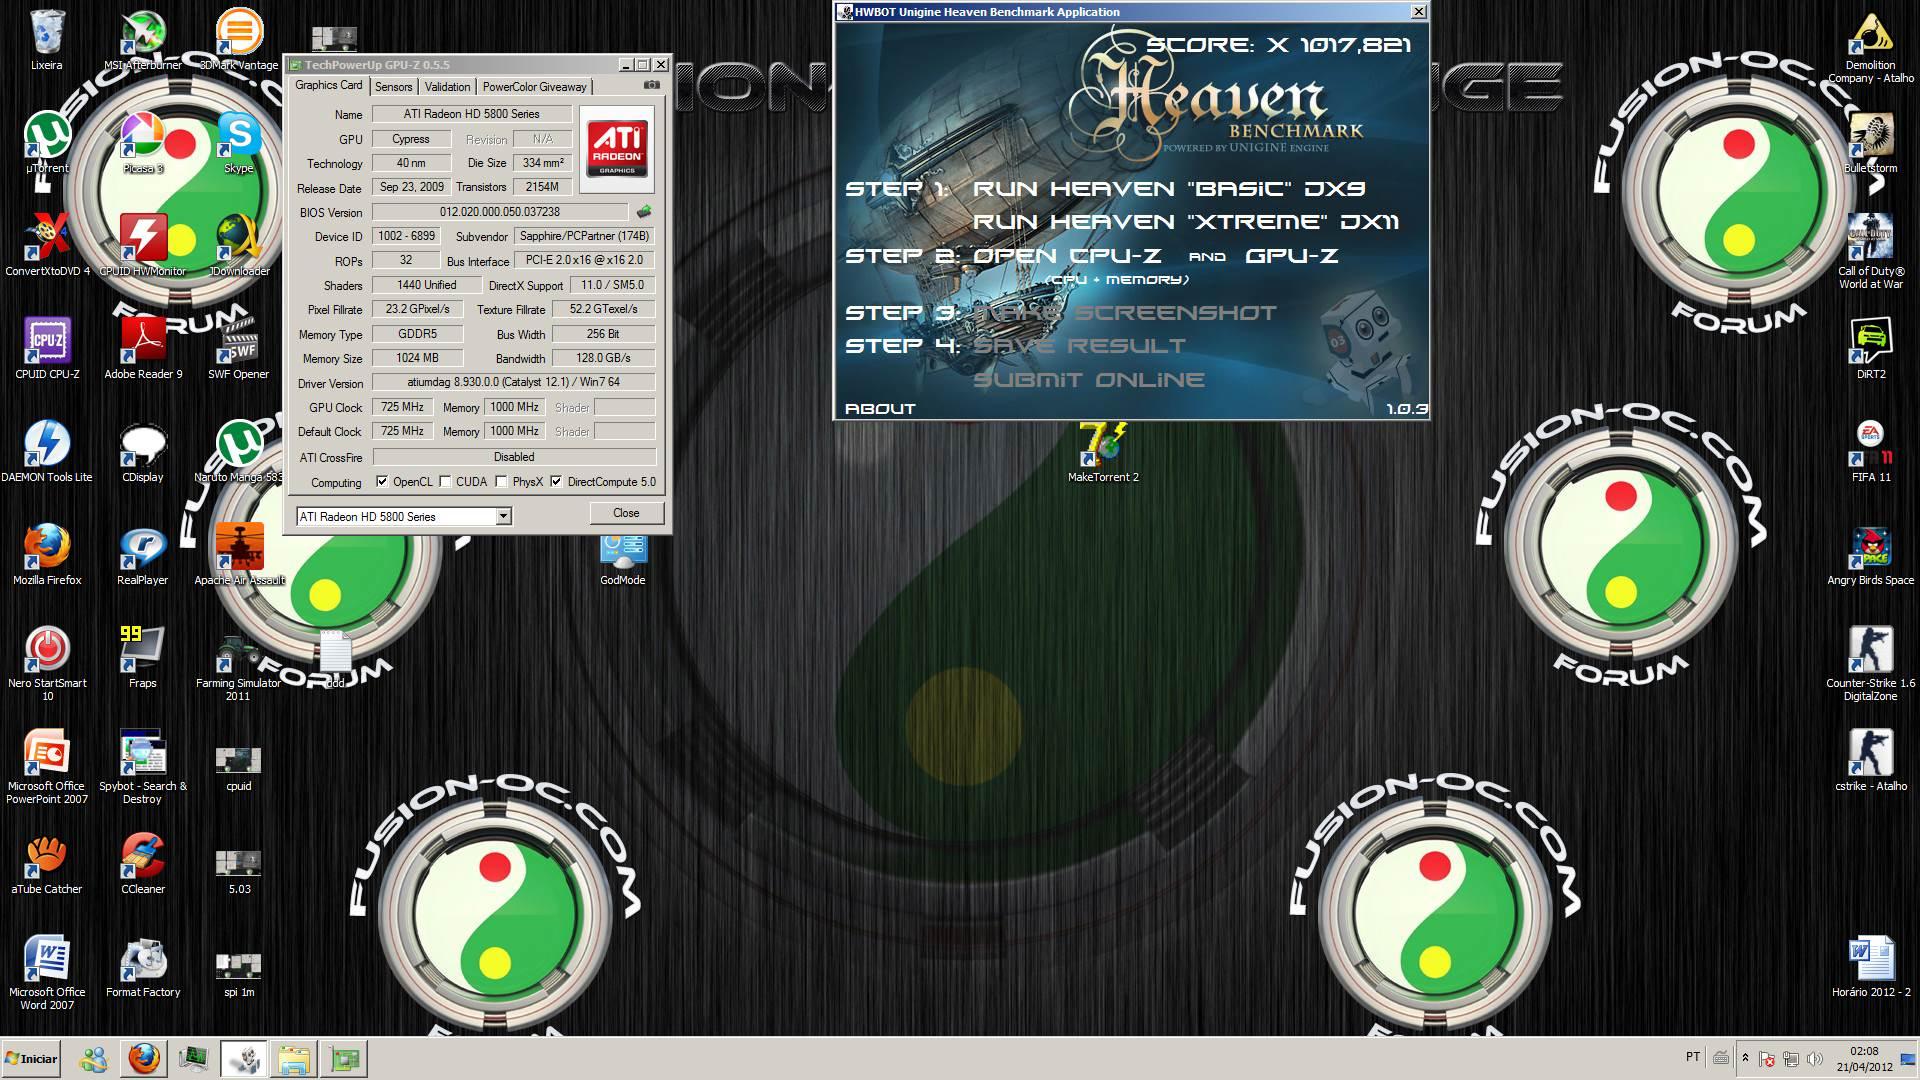The image size is (1920, 1080).
Task: Open Windows Explorer folder in taskbar
Action: point(294,1058)
